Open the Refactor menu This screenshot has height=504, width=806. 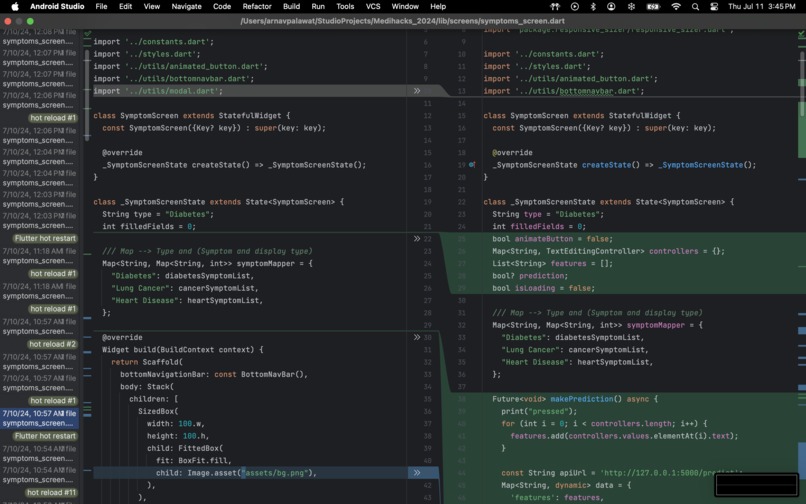pos(257,6)
